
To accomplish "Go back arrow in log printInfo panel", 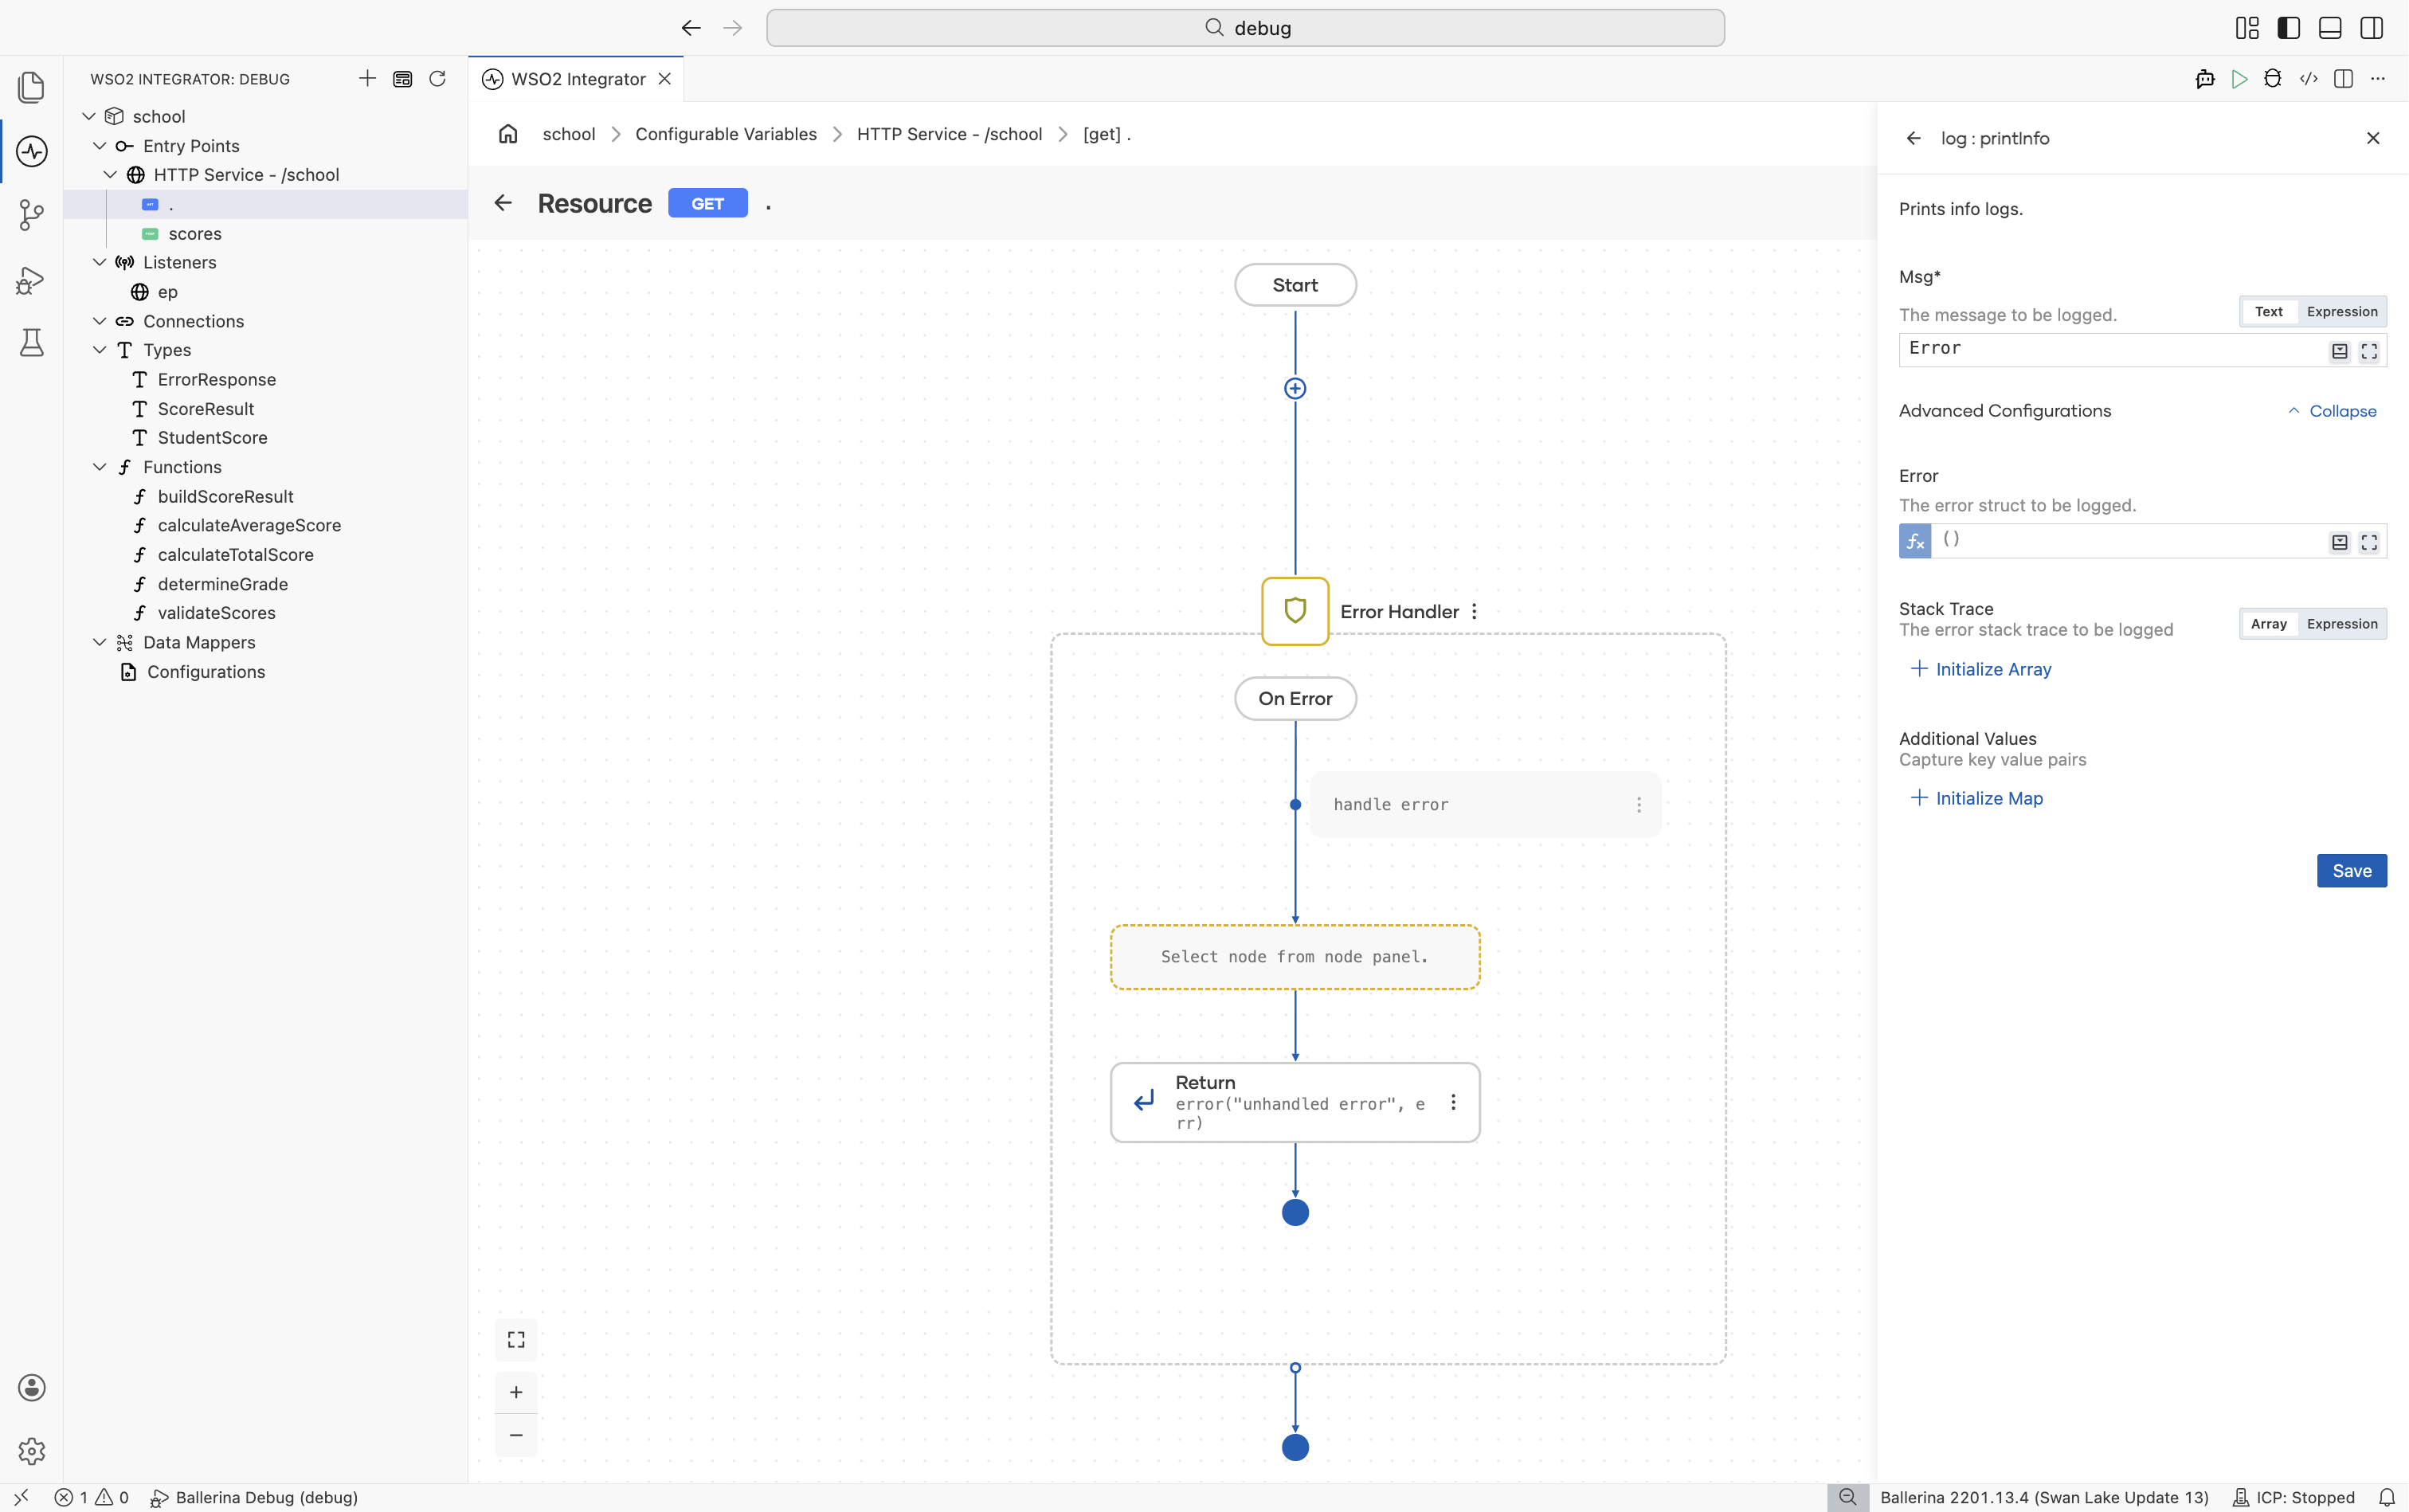I will (x=1914, y=138).
